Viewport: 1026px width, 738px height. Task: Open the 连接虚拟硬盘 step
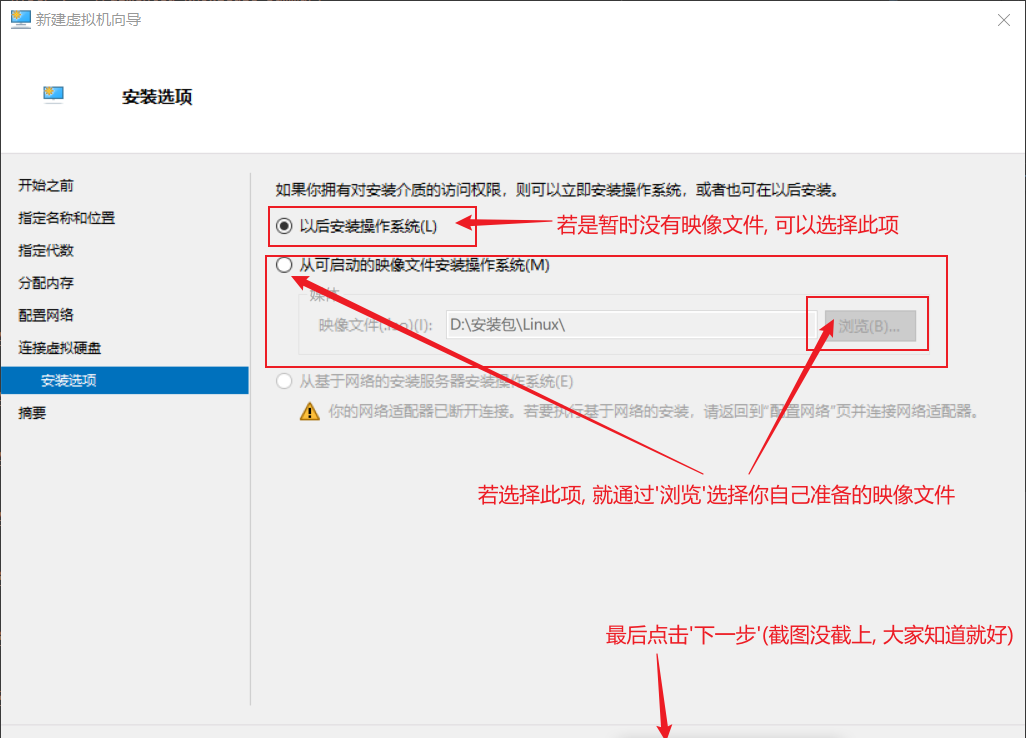coord(59,348)
